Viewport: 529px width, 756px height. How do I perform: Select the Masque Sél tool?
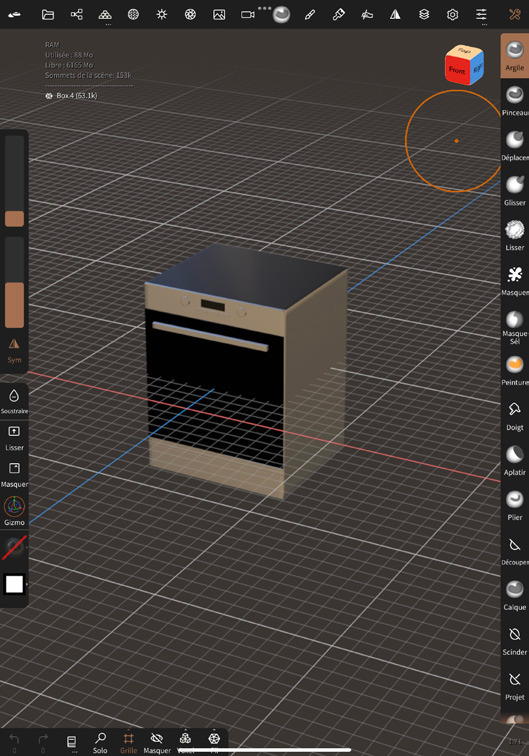point(515,326)
